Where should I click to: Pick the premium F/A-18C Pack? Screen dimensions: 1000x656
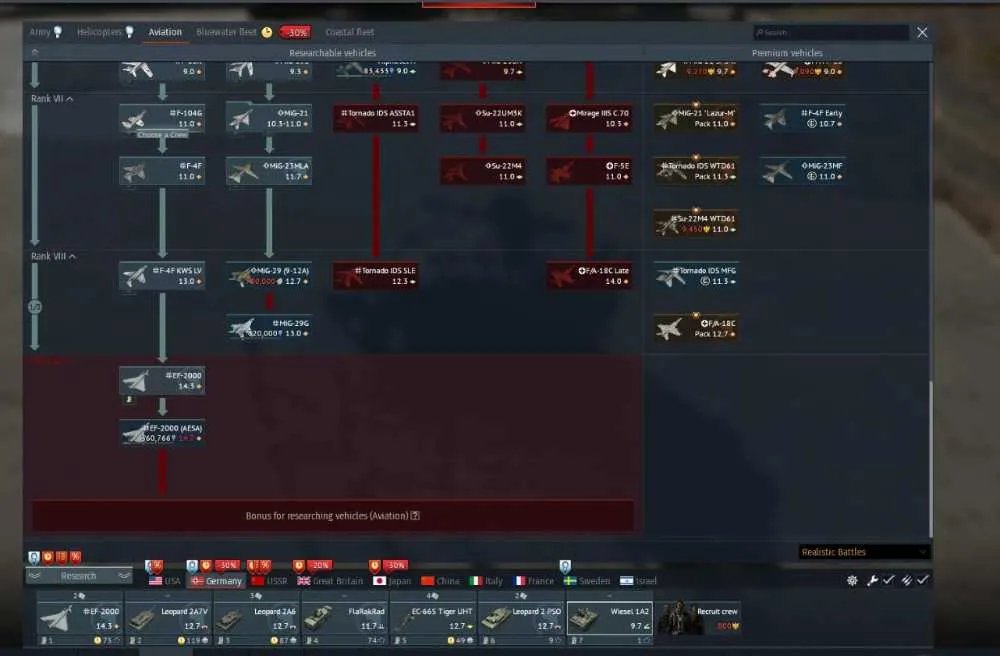(696, 328)
